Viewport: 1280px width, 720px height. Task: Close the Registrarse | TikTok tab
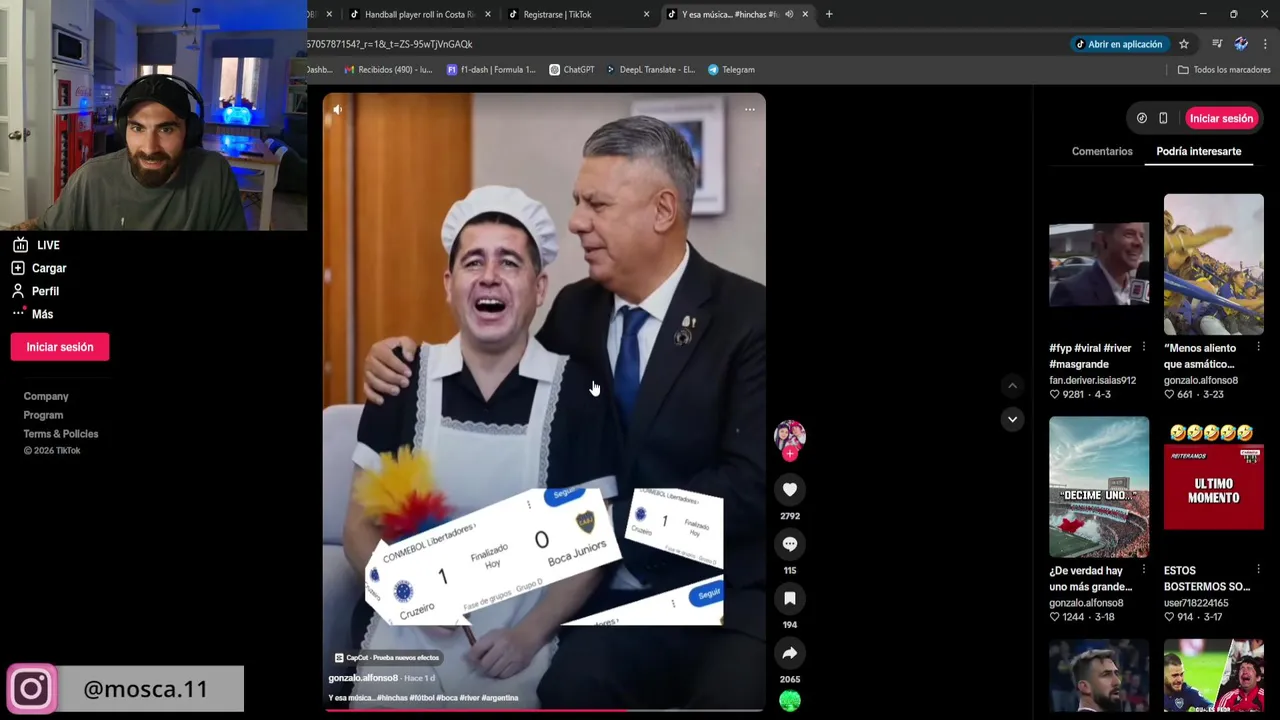coord(646,14)
